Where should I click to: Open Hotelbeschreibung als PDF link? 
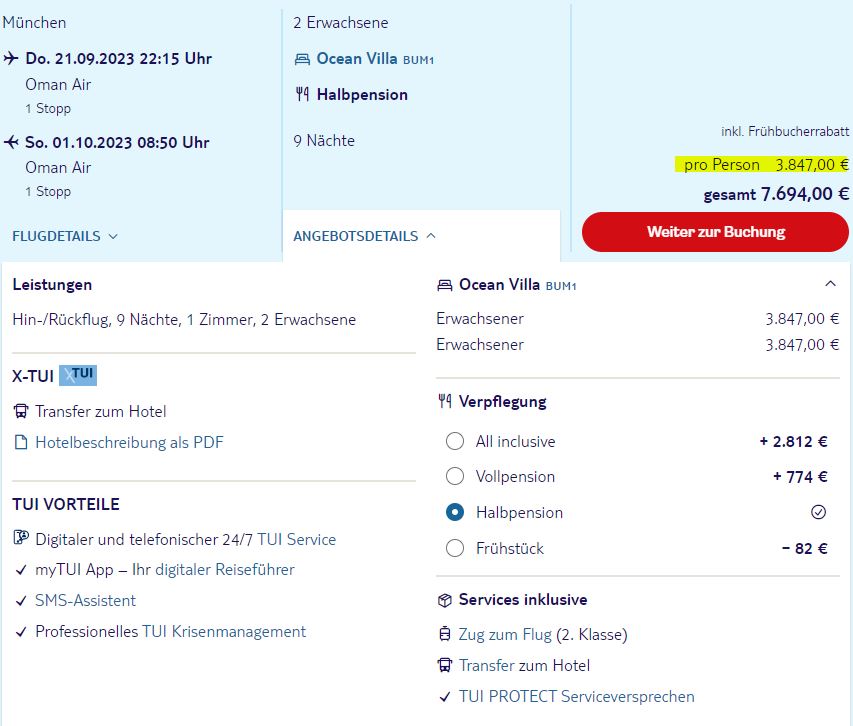(129, 443)
